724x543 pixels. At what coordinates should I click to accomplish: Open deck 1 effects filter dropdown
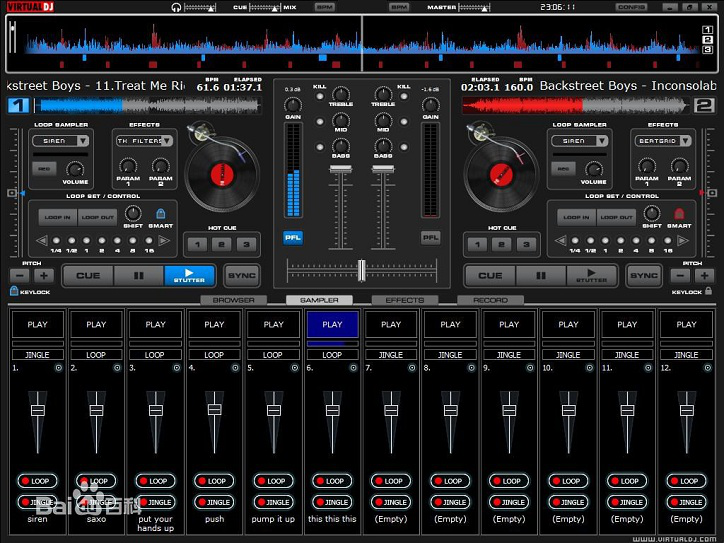(x=144, y=141)
